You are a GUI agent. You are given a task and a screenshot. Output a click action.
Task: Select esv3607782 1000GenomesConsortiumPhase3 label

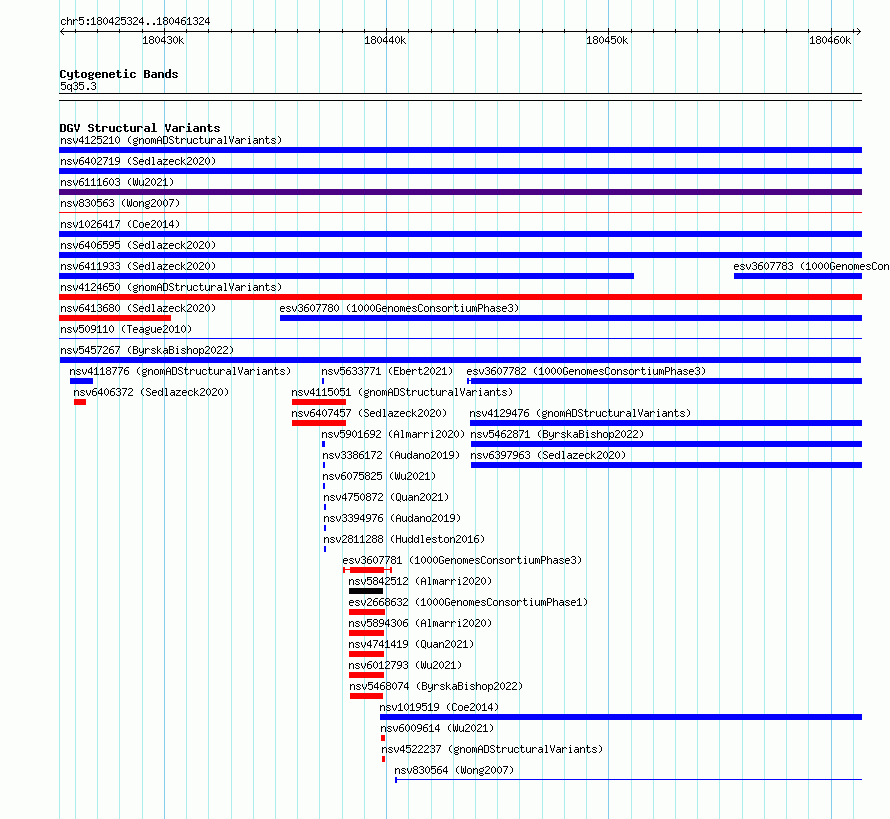586,371
